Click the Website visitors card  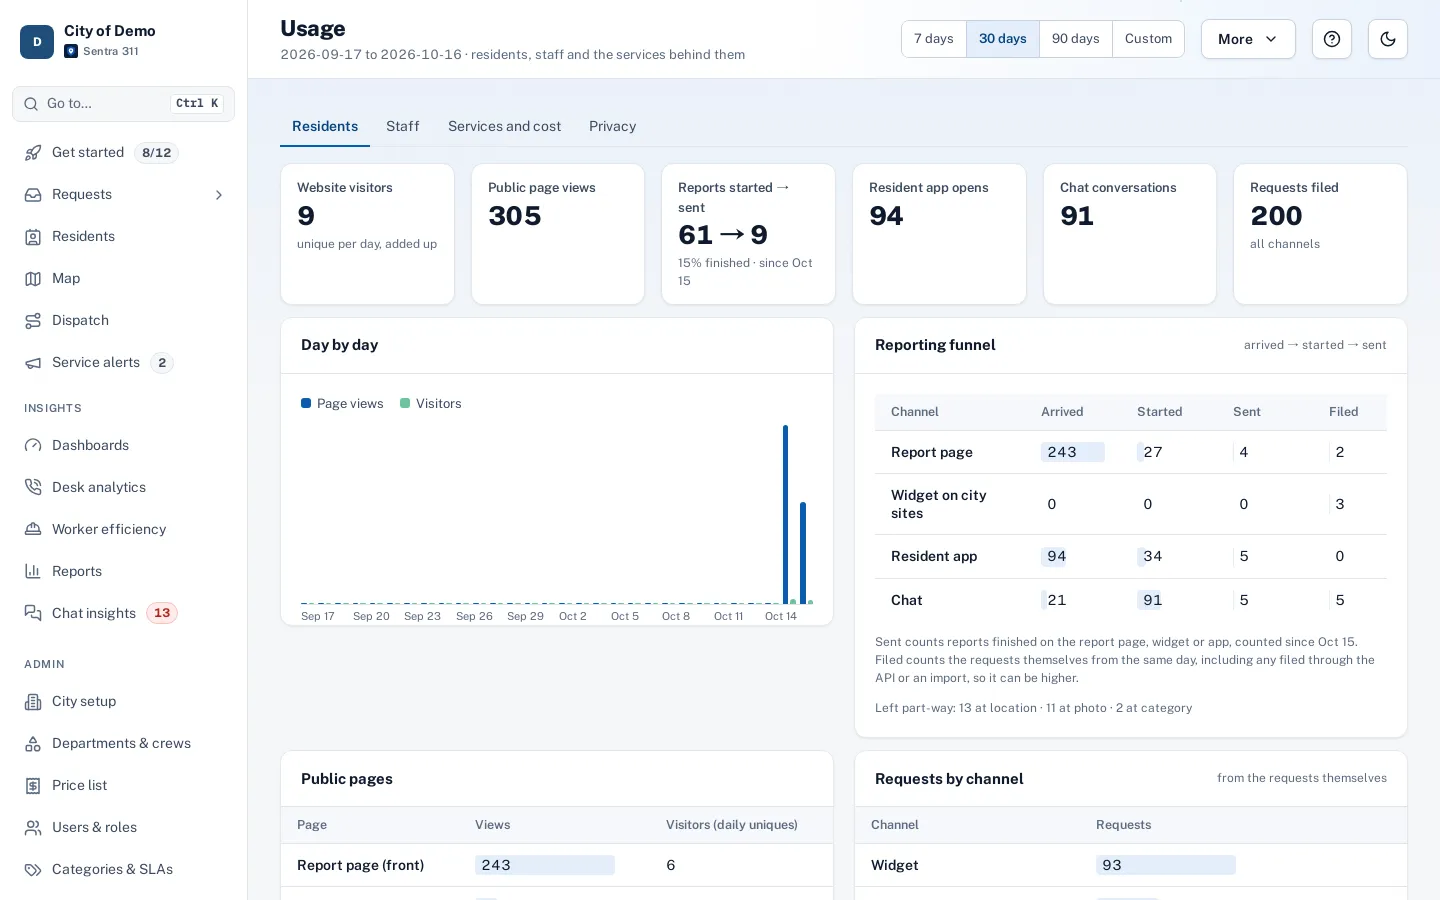367,234
